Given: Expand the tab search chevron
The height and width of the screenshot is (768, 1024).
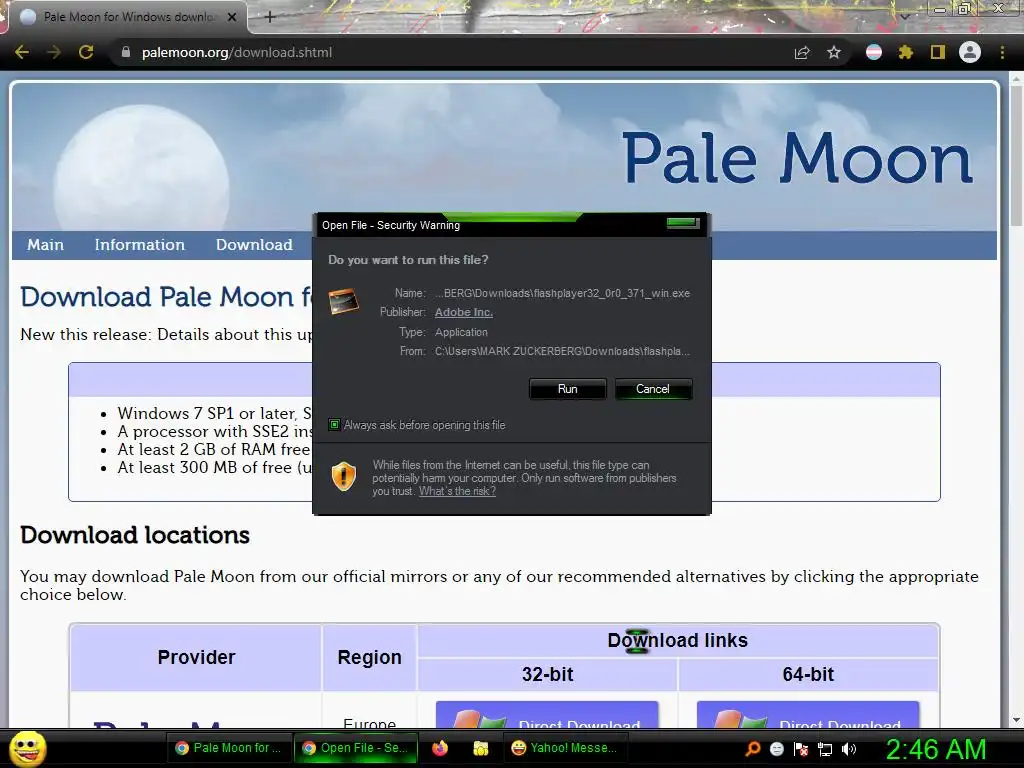Looking at the screenshot, I should (x=905, y=17).
